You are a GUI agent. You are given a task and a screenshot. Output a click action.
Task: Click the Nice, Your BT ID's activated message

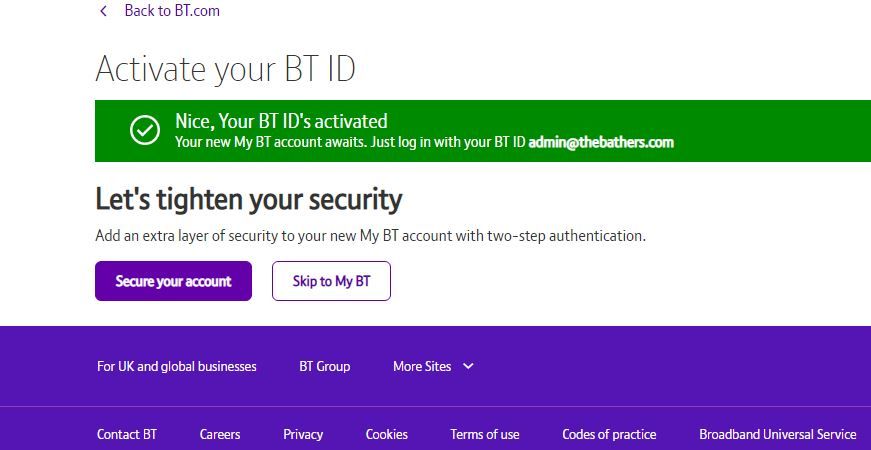click(x=281, y=121)
